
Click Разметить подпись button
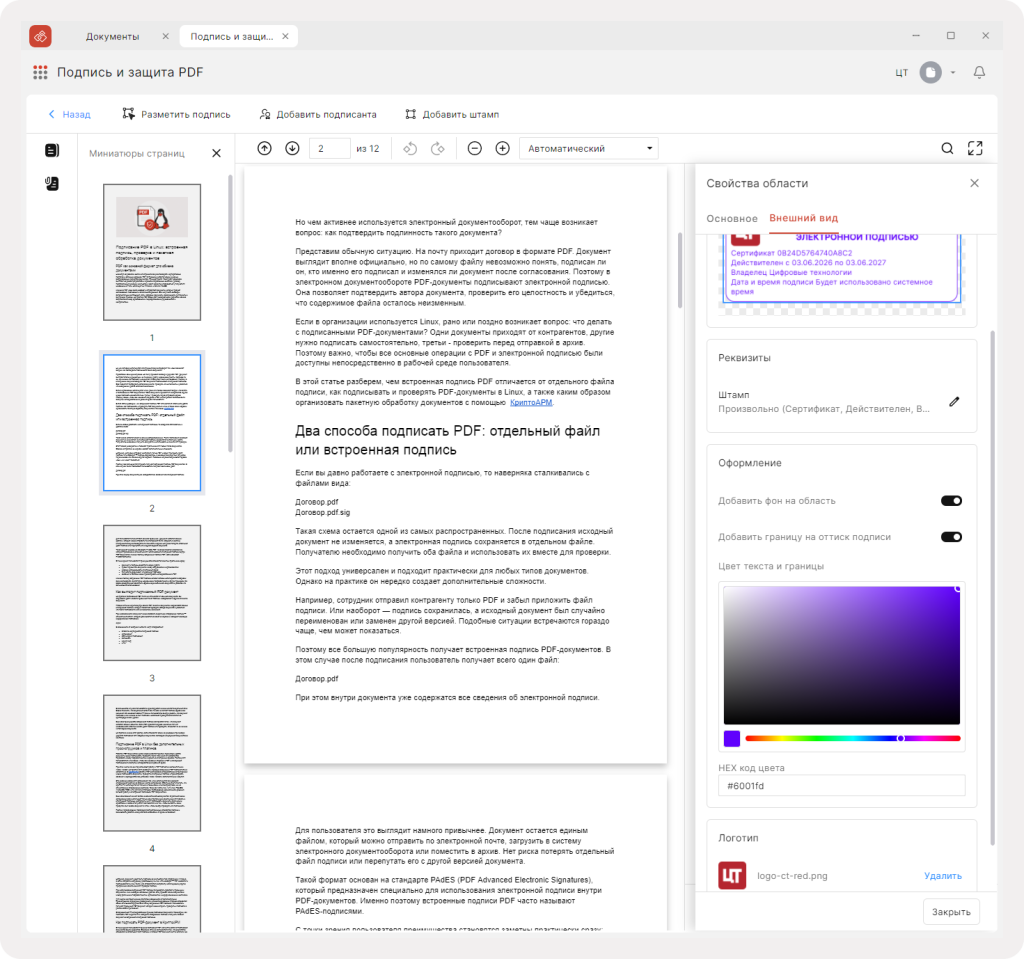176,114
